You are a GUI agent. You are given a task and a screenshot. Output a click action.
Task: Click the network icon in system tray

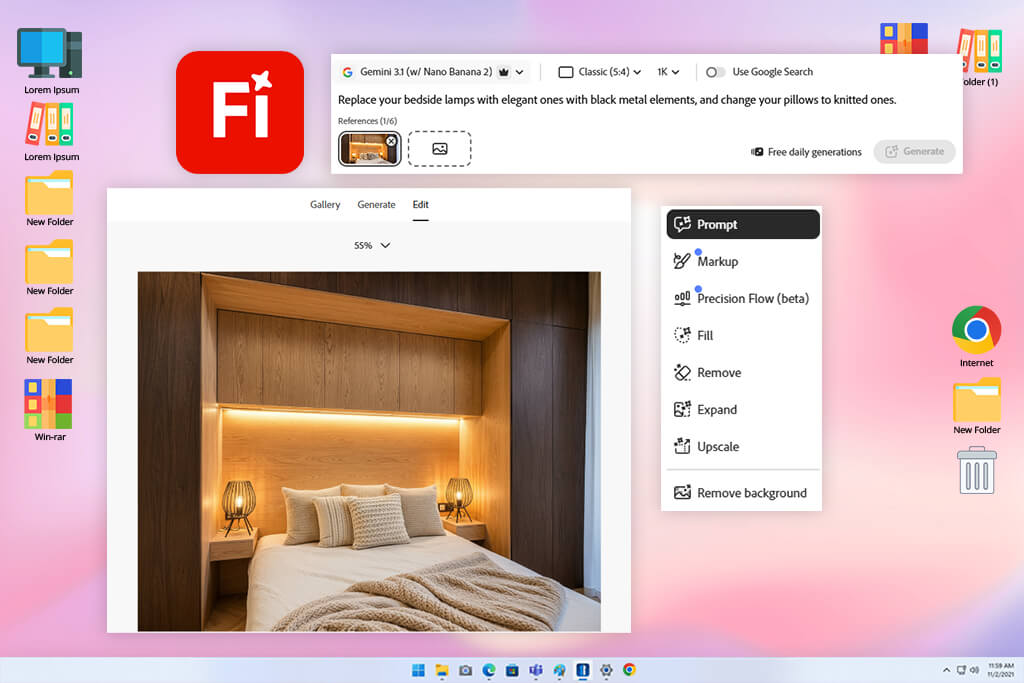(x=961, y=670)
